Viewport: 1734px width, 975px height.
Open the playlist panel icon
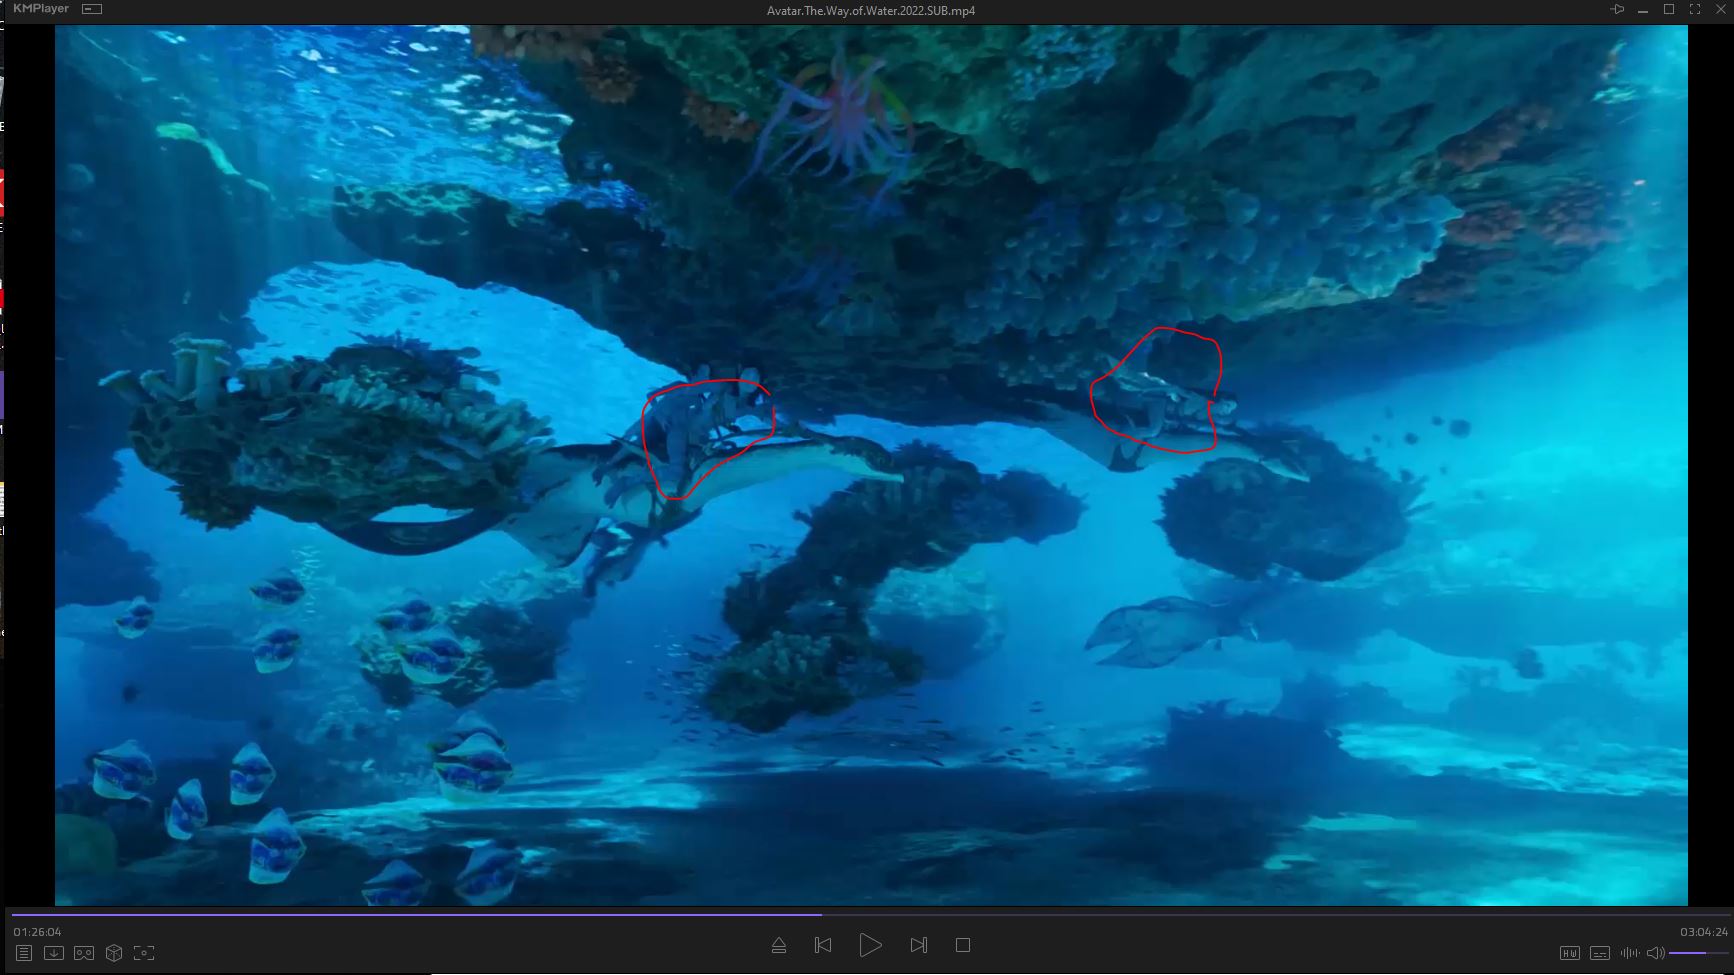tap(24, 953)
